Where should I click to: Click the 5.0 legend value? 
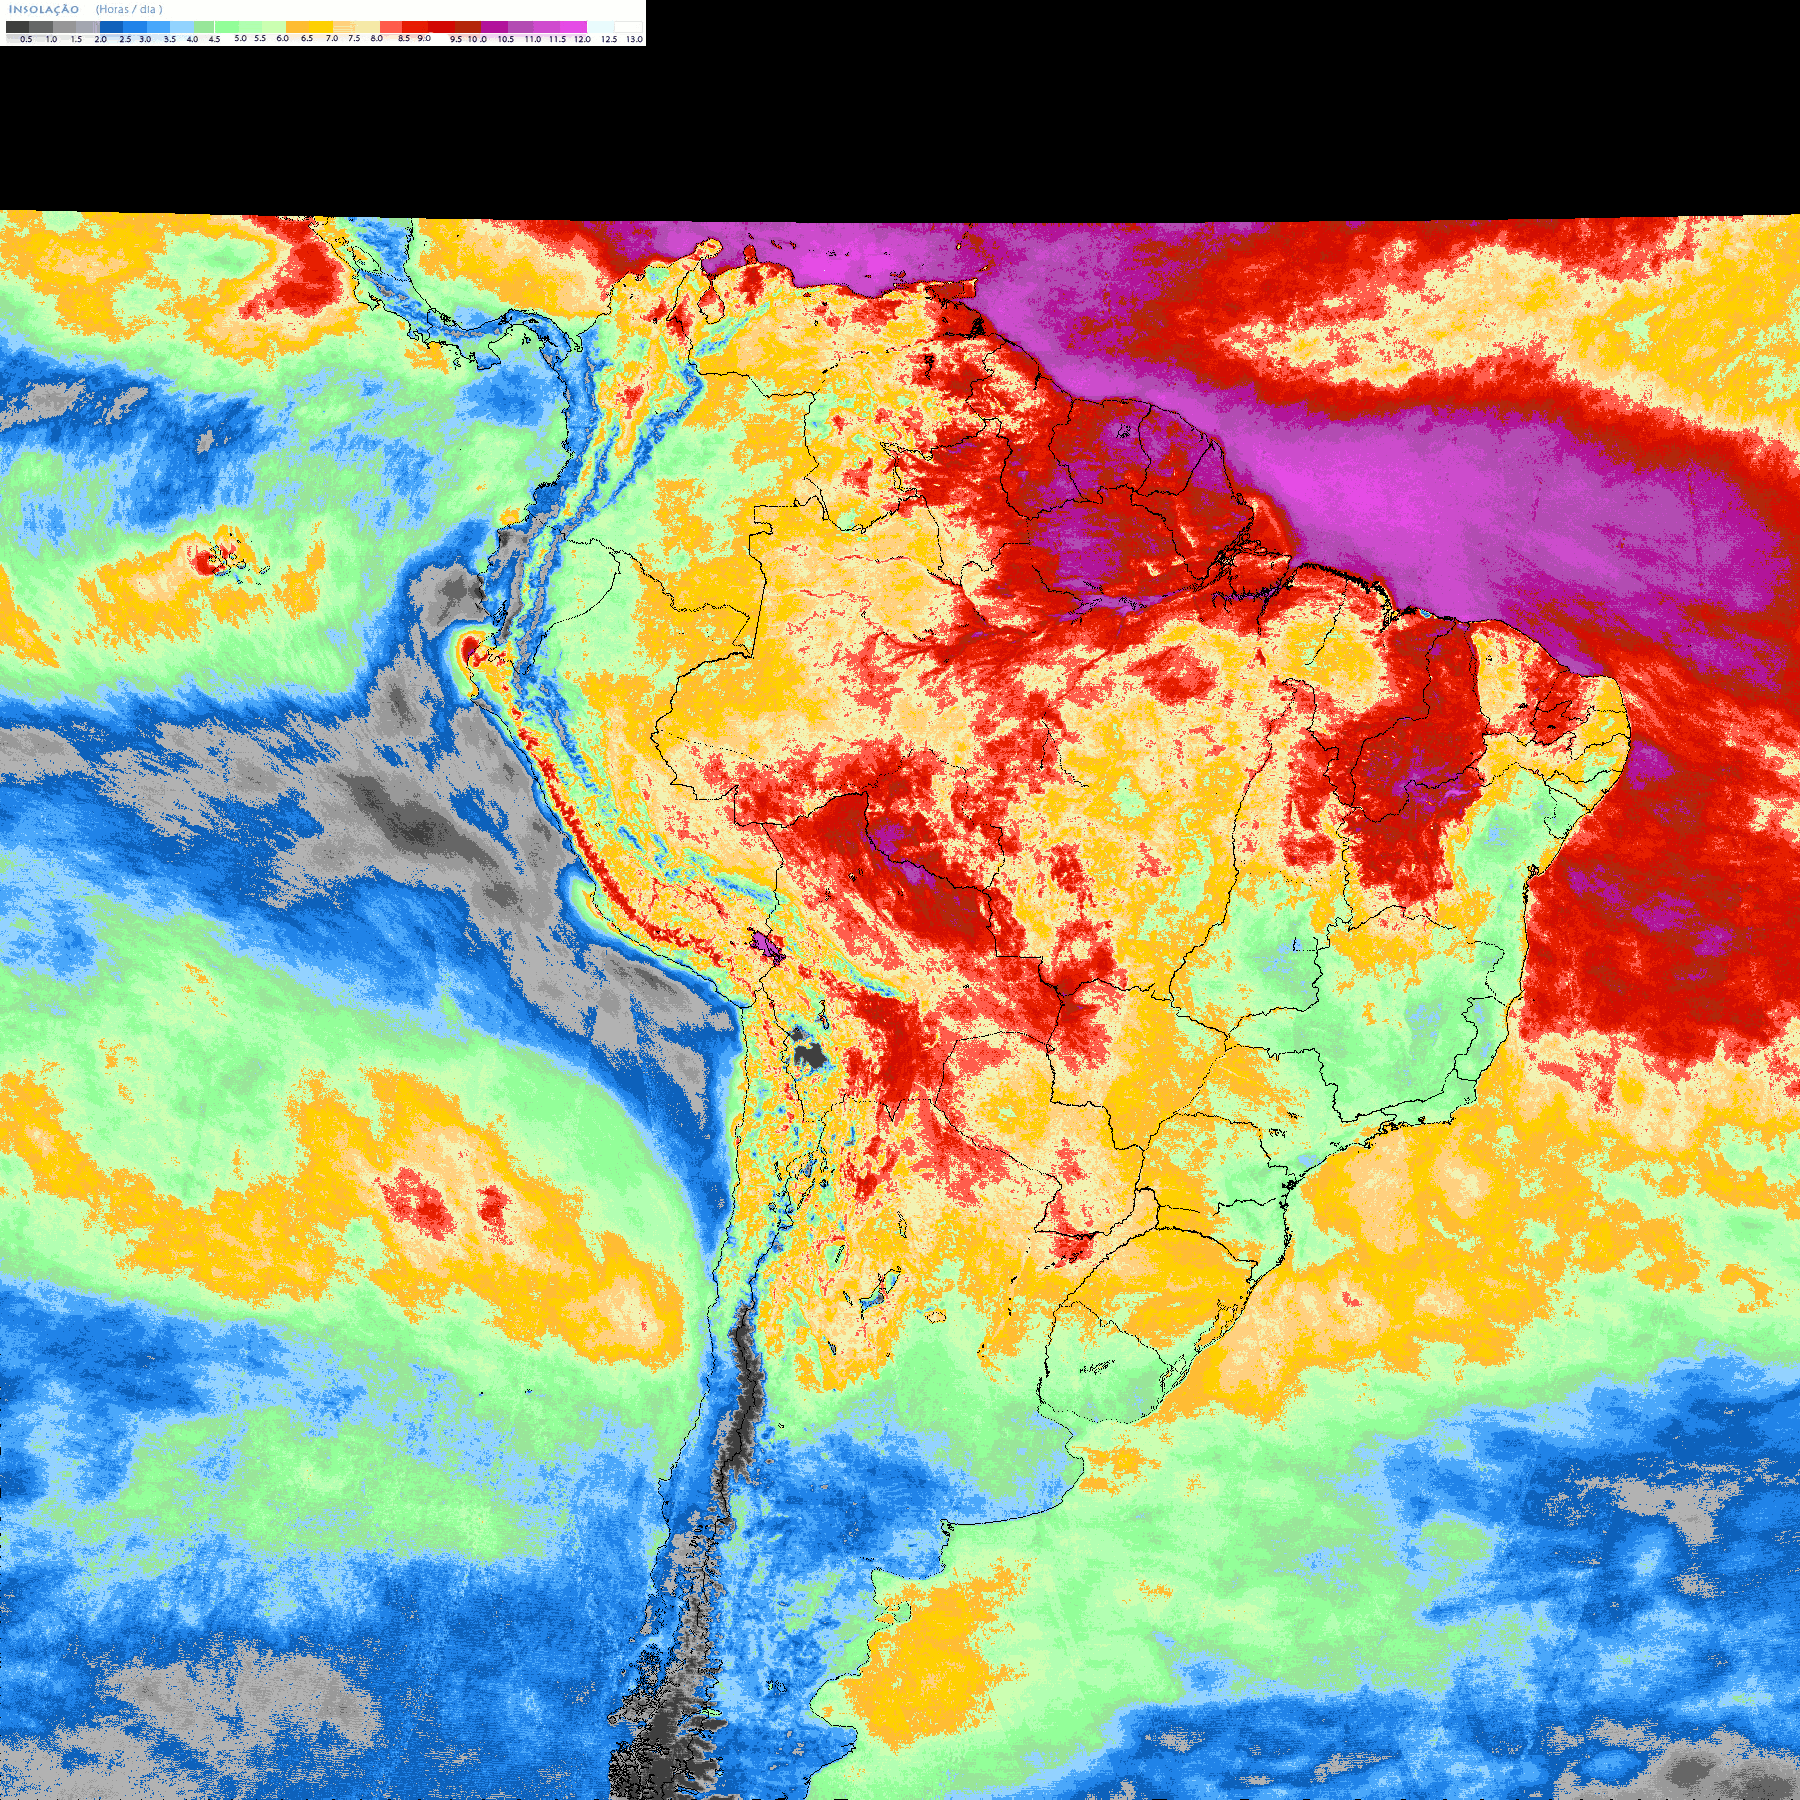point(240,38)
